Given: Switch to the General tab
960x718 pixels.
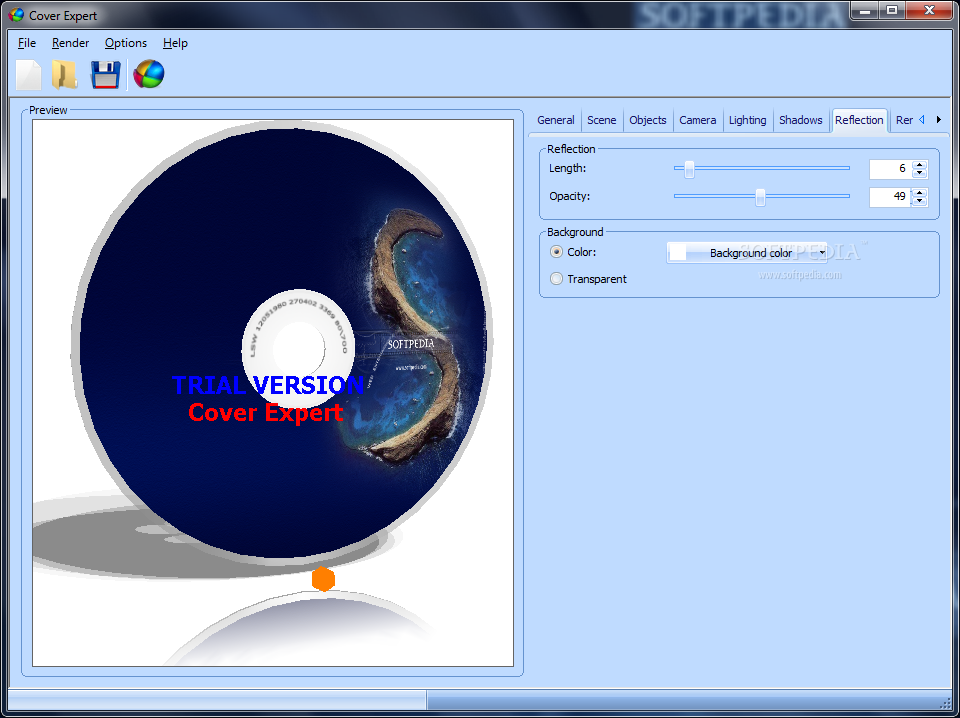Looking at the screenshot, I should [x=556, y=120].
